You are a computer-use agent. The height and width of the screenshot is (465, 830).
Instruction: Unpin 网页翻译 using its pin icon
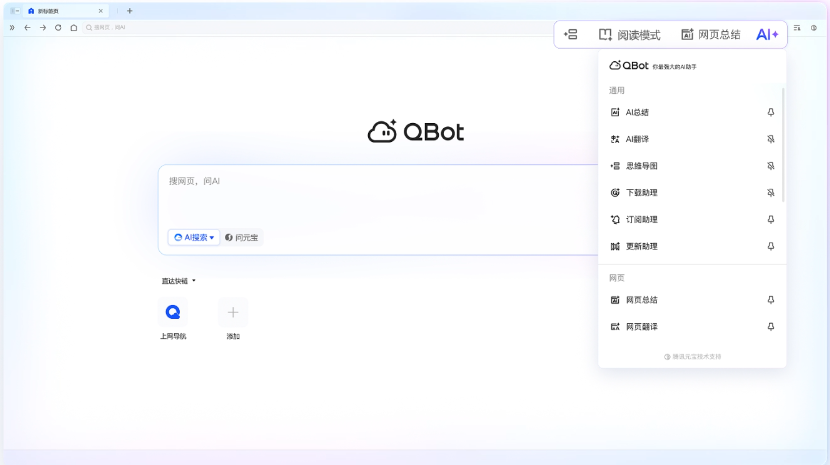coord(771,327)
